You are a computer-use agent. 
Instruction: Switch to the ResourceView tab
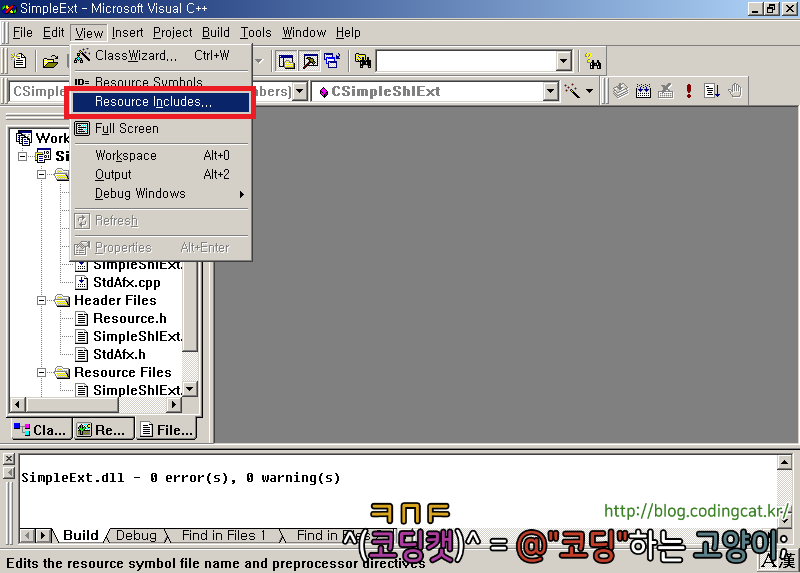pyautogui.click(x=104, y=430)
